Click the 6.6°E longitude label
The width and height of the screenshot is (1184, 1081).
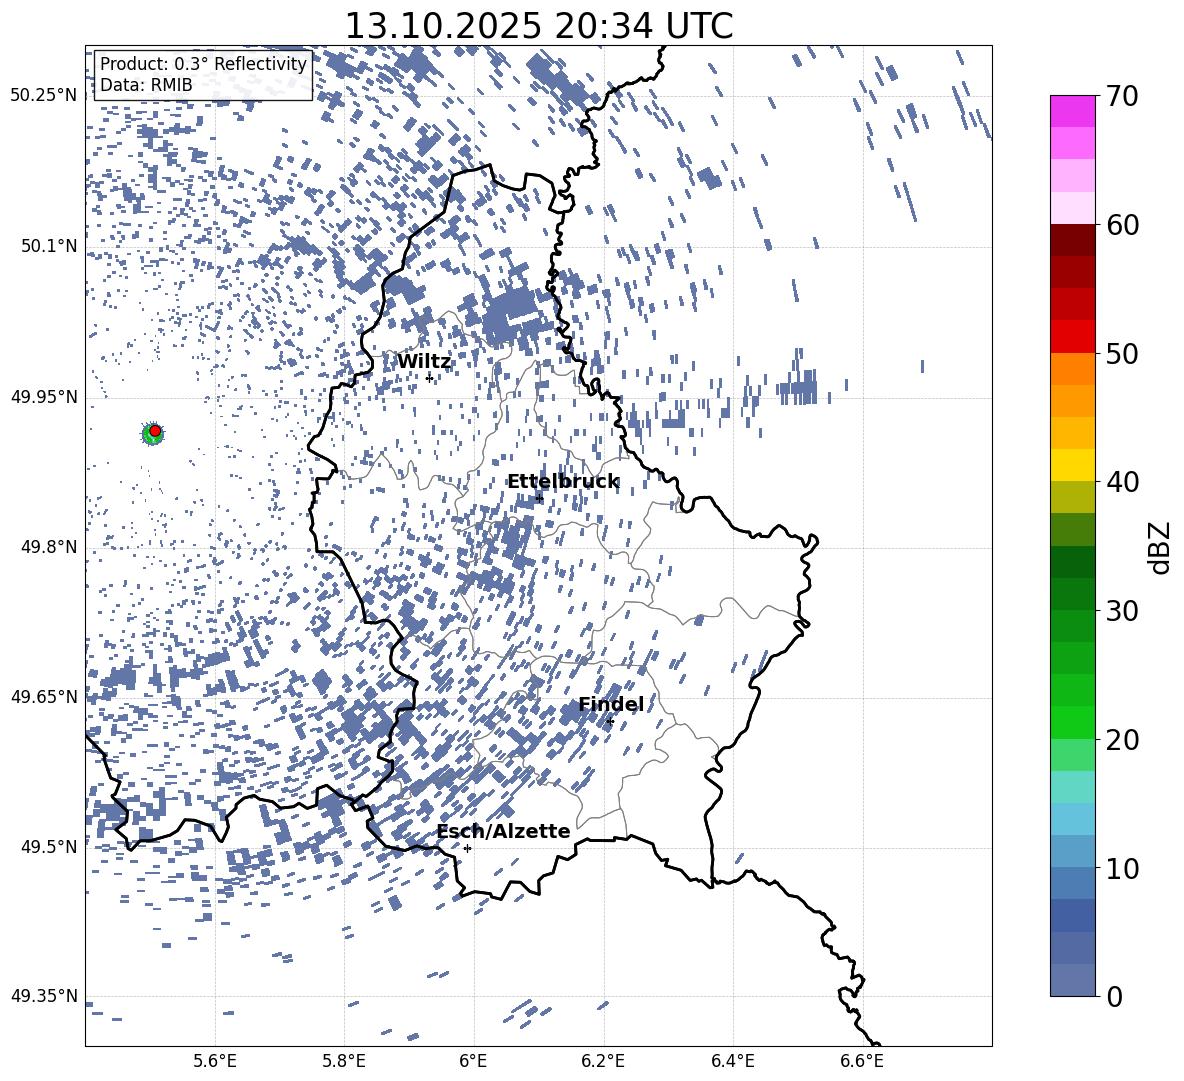[x=862, y=1061]
